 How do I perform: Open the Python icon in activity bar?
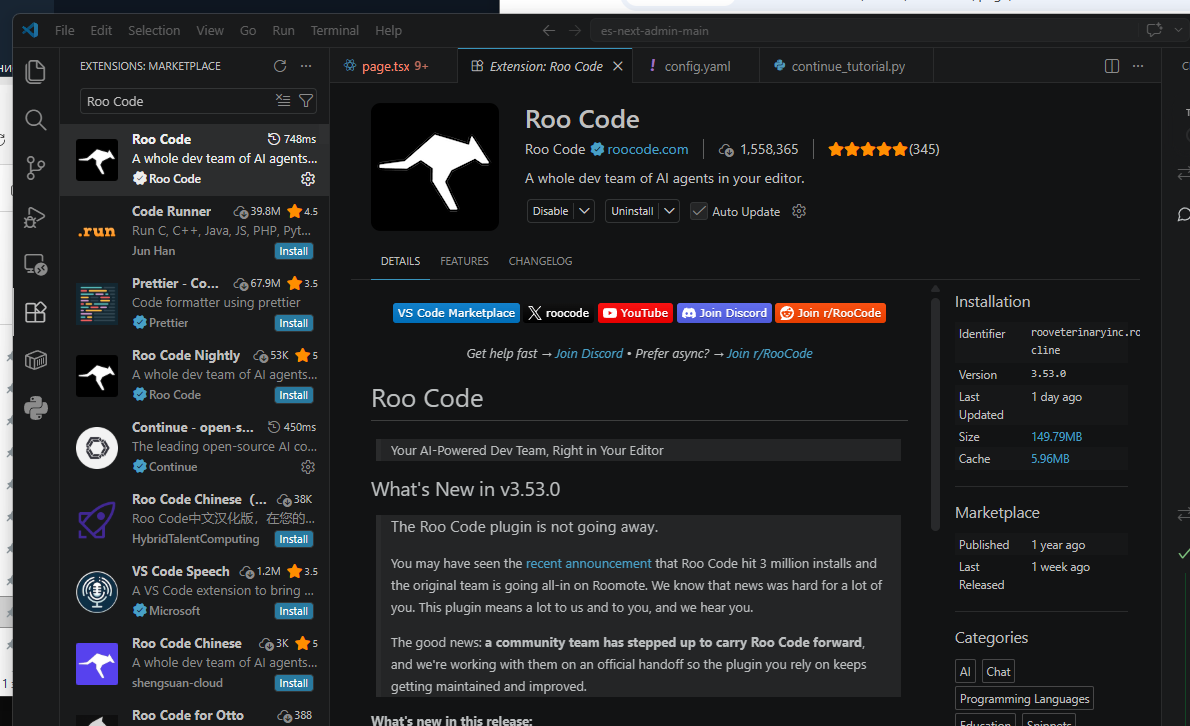pos(36,408)
